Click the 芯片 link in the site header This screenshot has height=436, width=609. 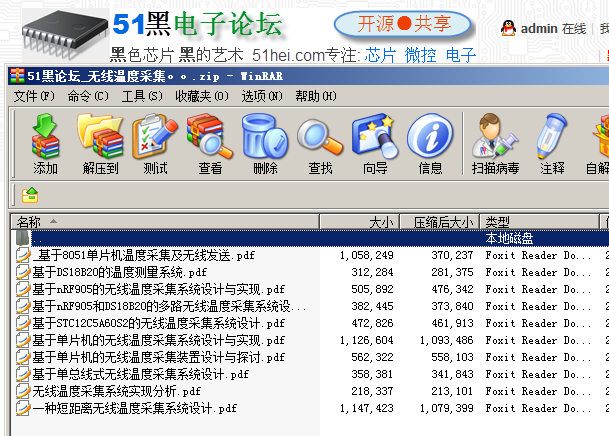click(380, 55)
